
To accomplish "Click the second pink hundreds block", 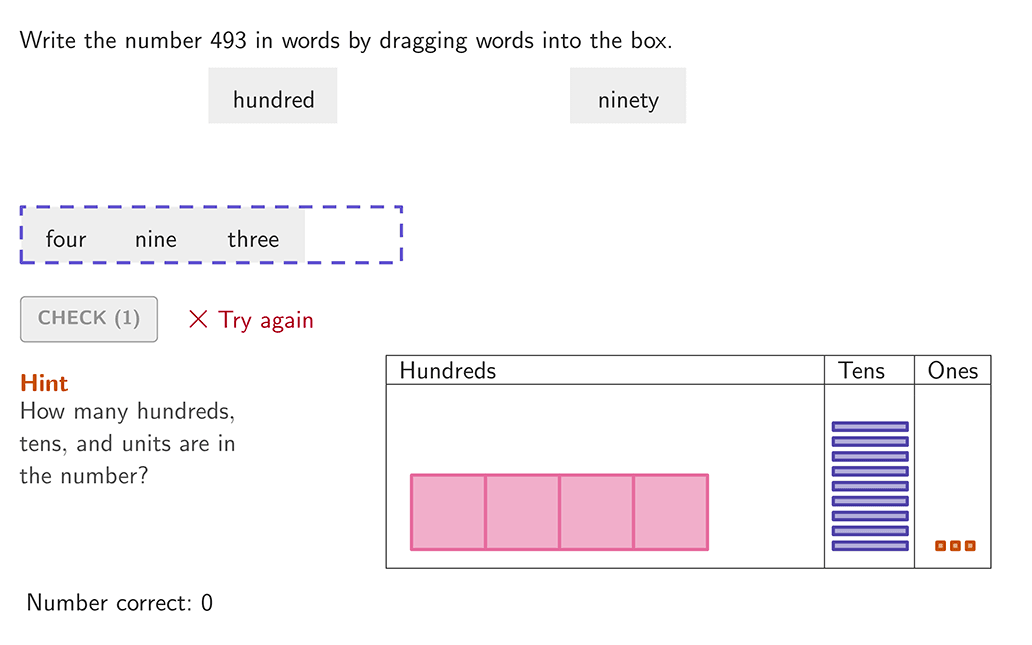I will click(522, 512).
